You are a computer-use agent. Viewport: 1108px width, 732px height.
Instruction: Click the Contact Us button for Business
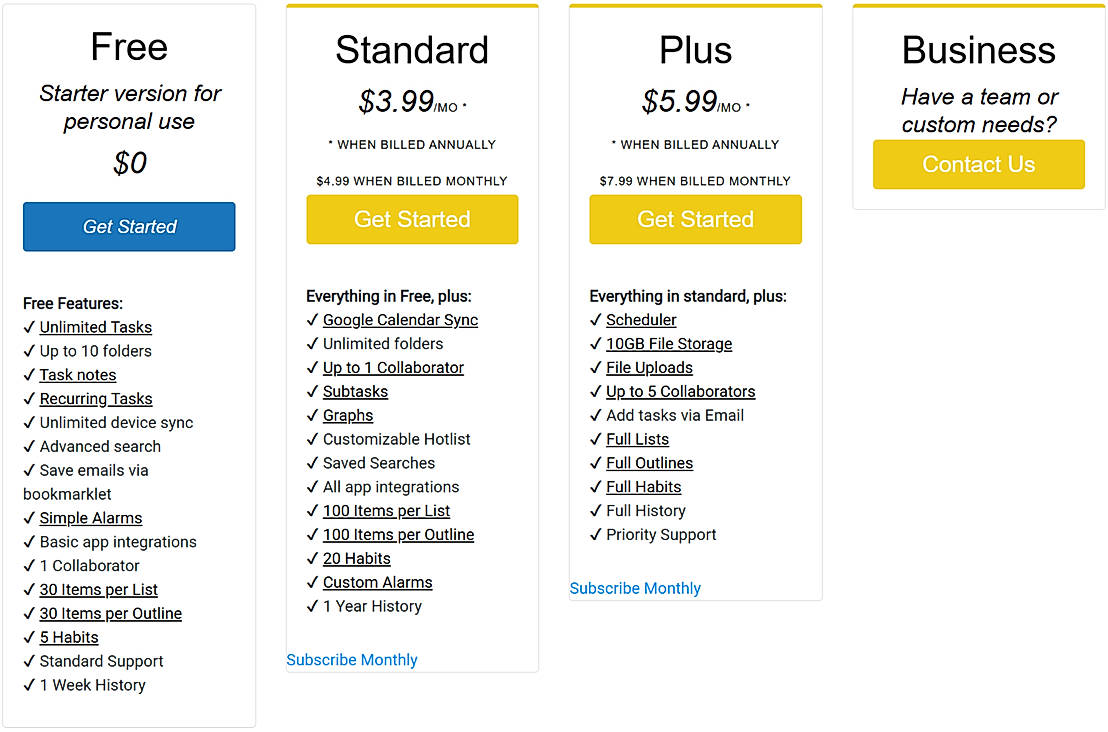(x=978, y=164)
